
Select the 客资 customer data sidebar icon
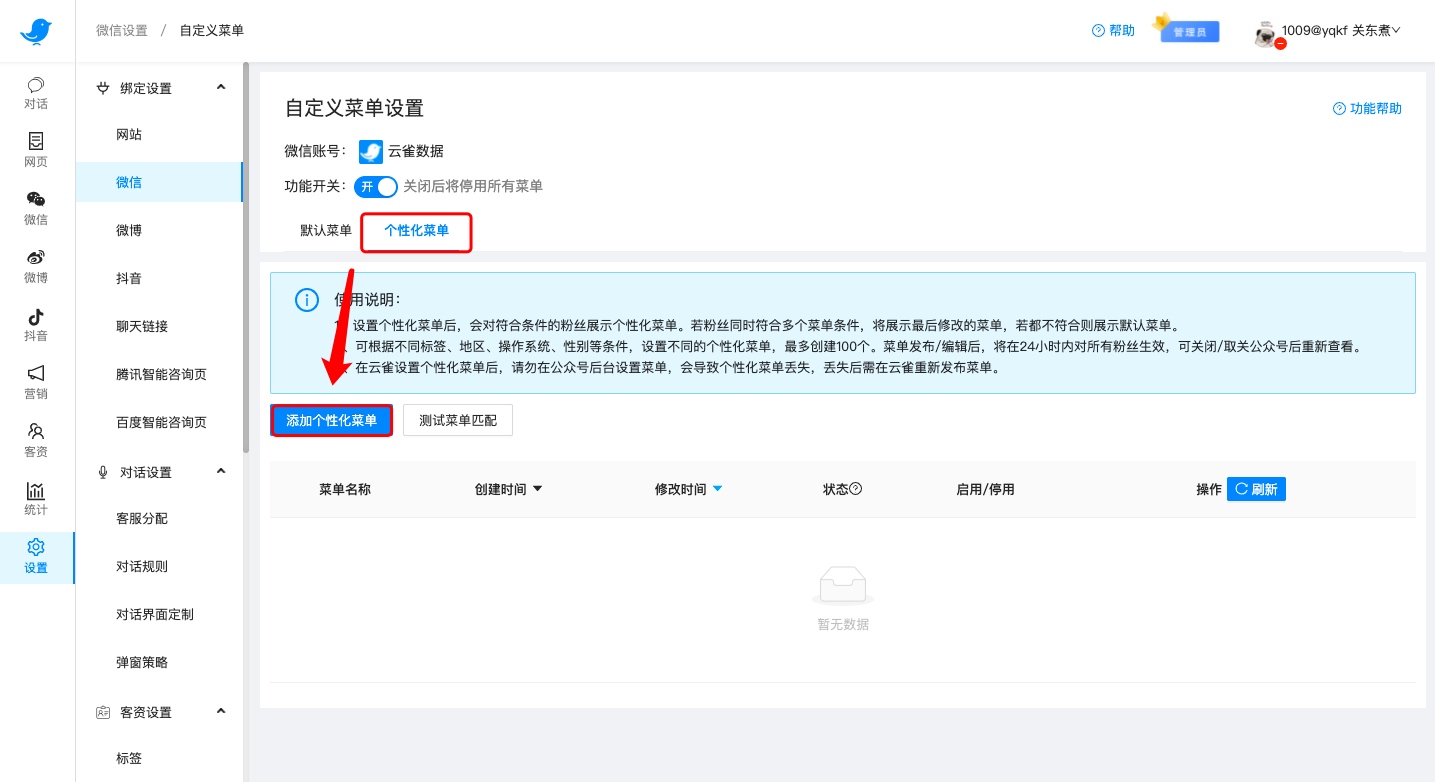[36, 441]
